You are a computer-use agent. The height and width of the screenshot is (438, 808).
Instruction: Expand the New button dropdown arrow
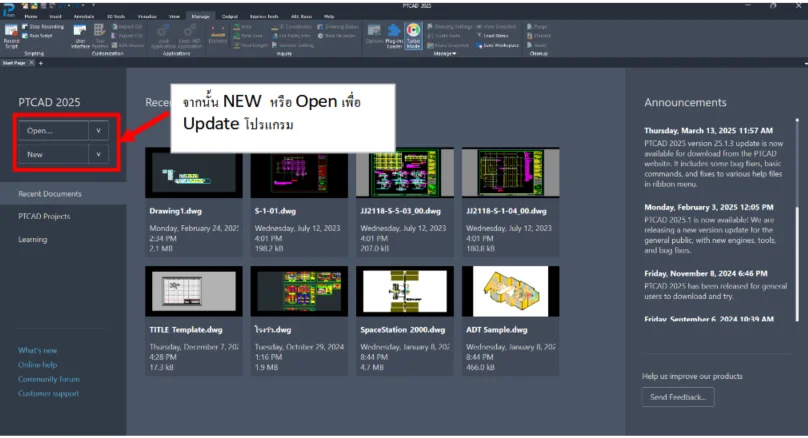(x=98, y=154)
